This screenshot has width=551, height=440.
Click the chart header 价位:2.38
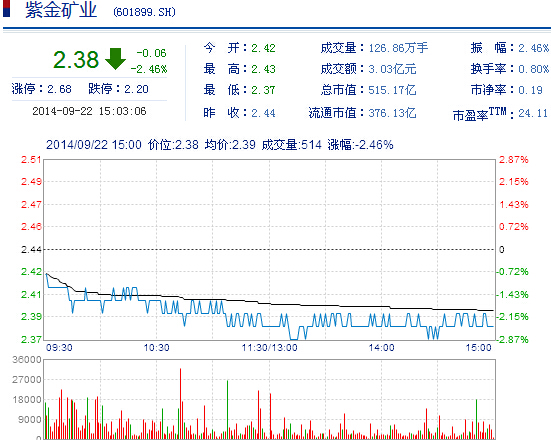point(173,144)
